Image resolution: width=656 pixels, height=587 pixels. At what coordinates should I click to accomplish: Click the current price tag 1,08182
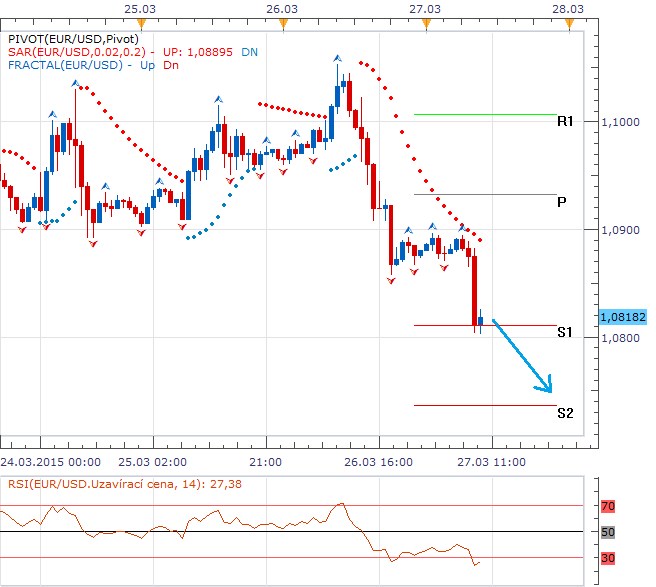point(622,316)
